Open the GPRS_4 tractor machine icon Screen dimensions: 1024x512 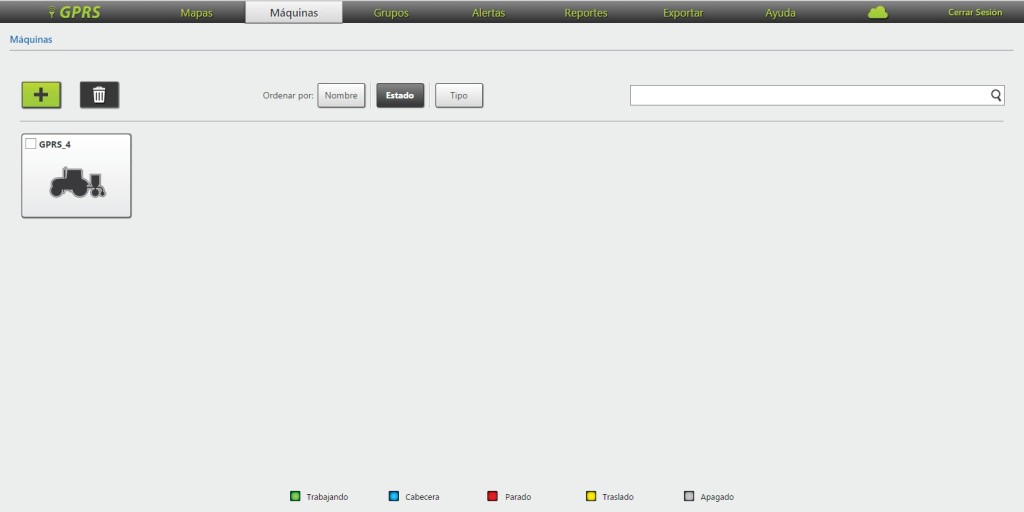pyautogui.click(x=77, y=182)
